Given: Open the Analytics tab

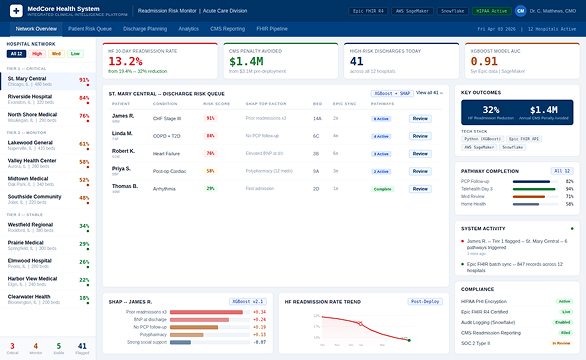Looking at the screenshot, I should point(188,29).
